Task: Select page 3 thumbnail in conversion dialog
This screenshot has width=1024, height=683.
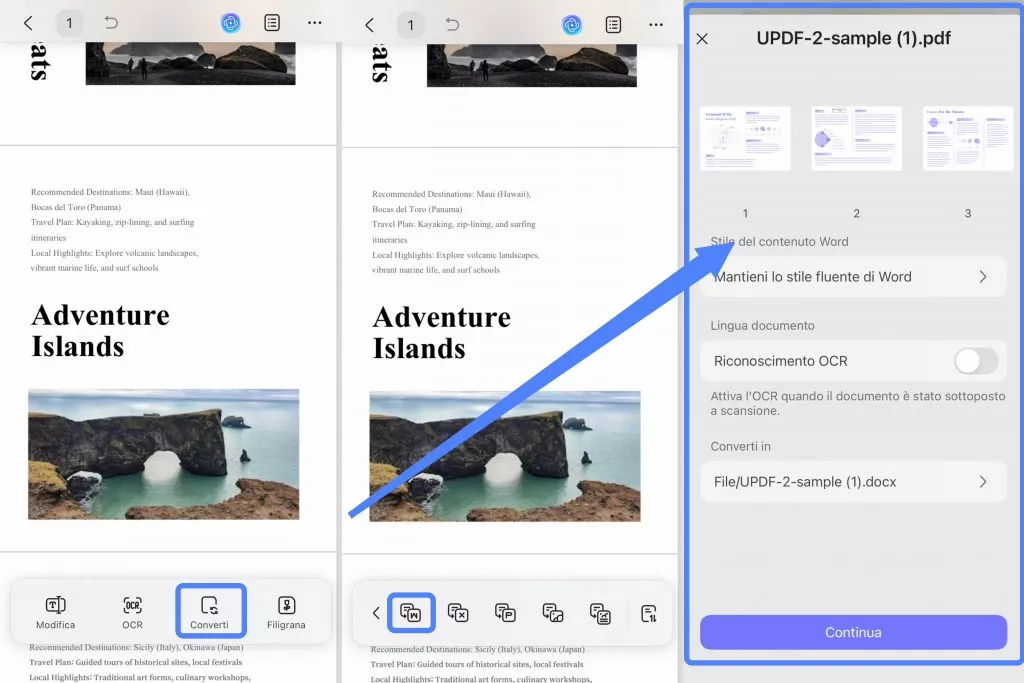Action: coord(967,138)
